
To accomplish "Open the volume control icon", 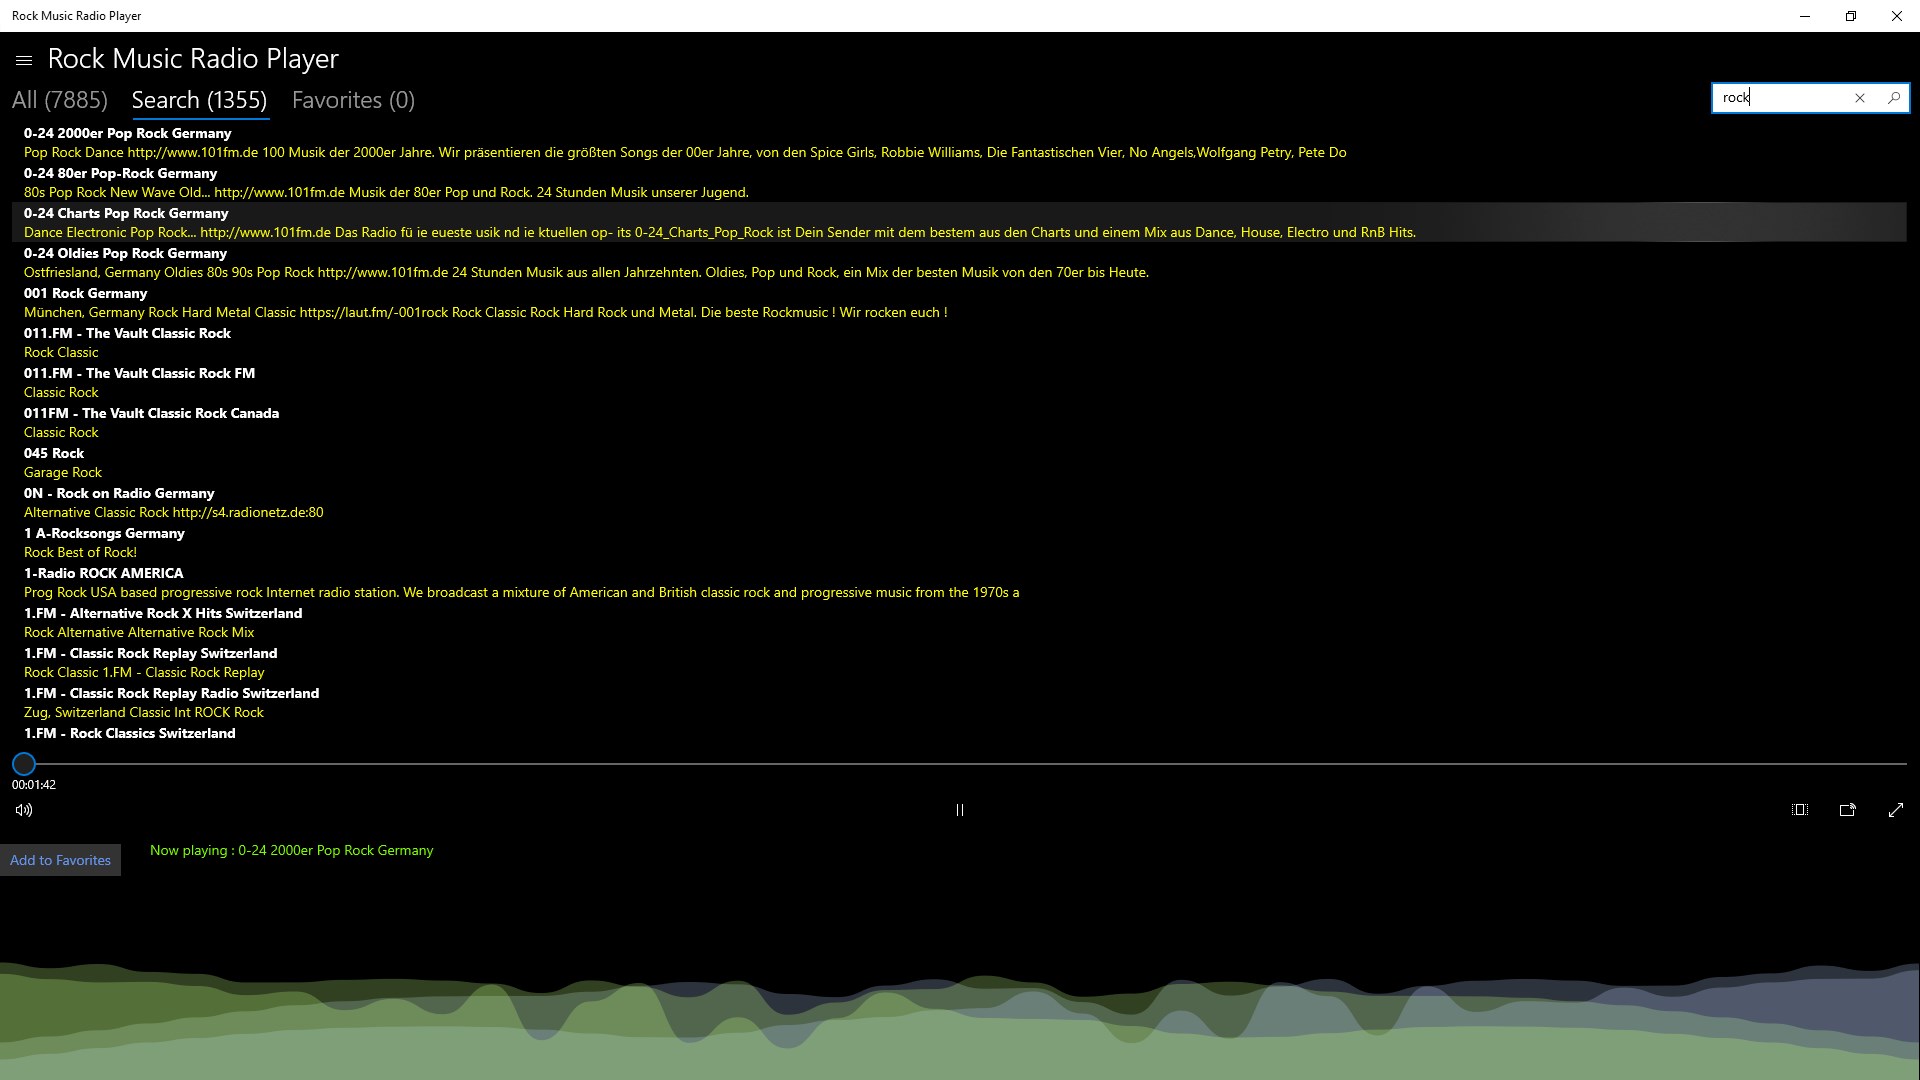I will [x=24, y=810].
